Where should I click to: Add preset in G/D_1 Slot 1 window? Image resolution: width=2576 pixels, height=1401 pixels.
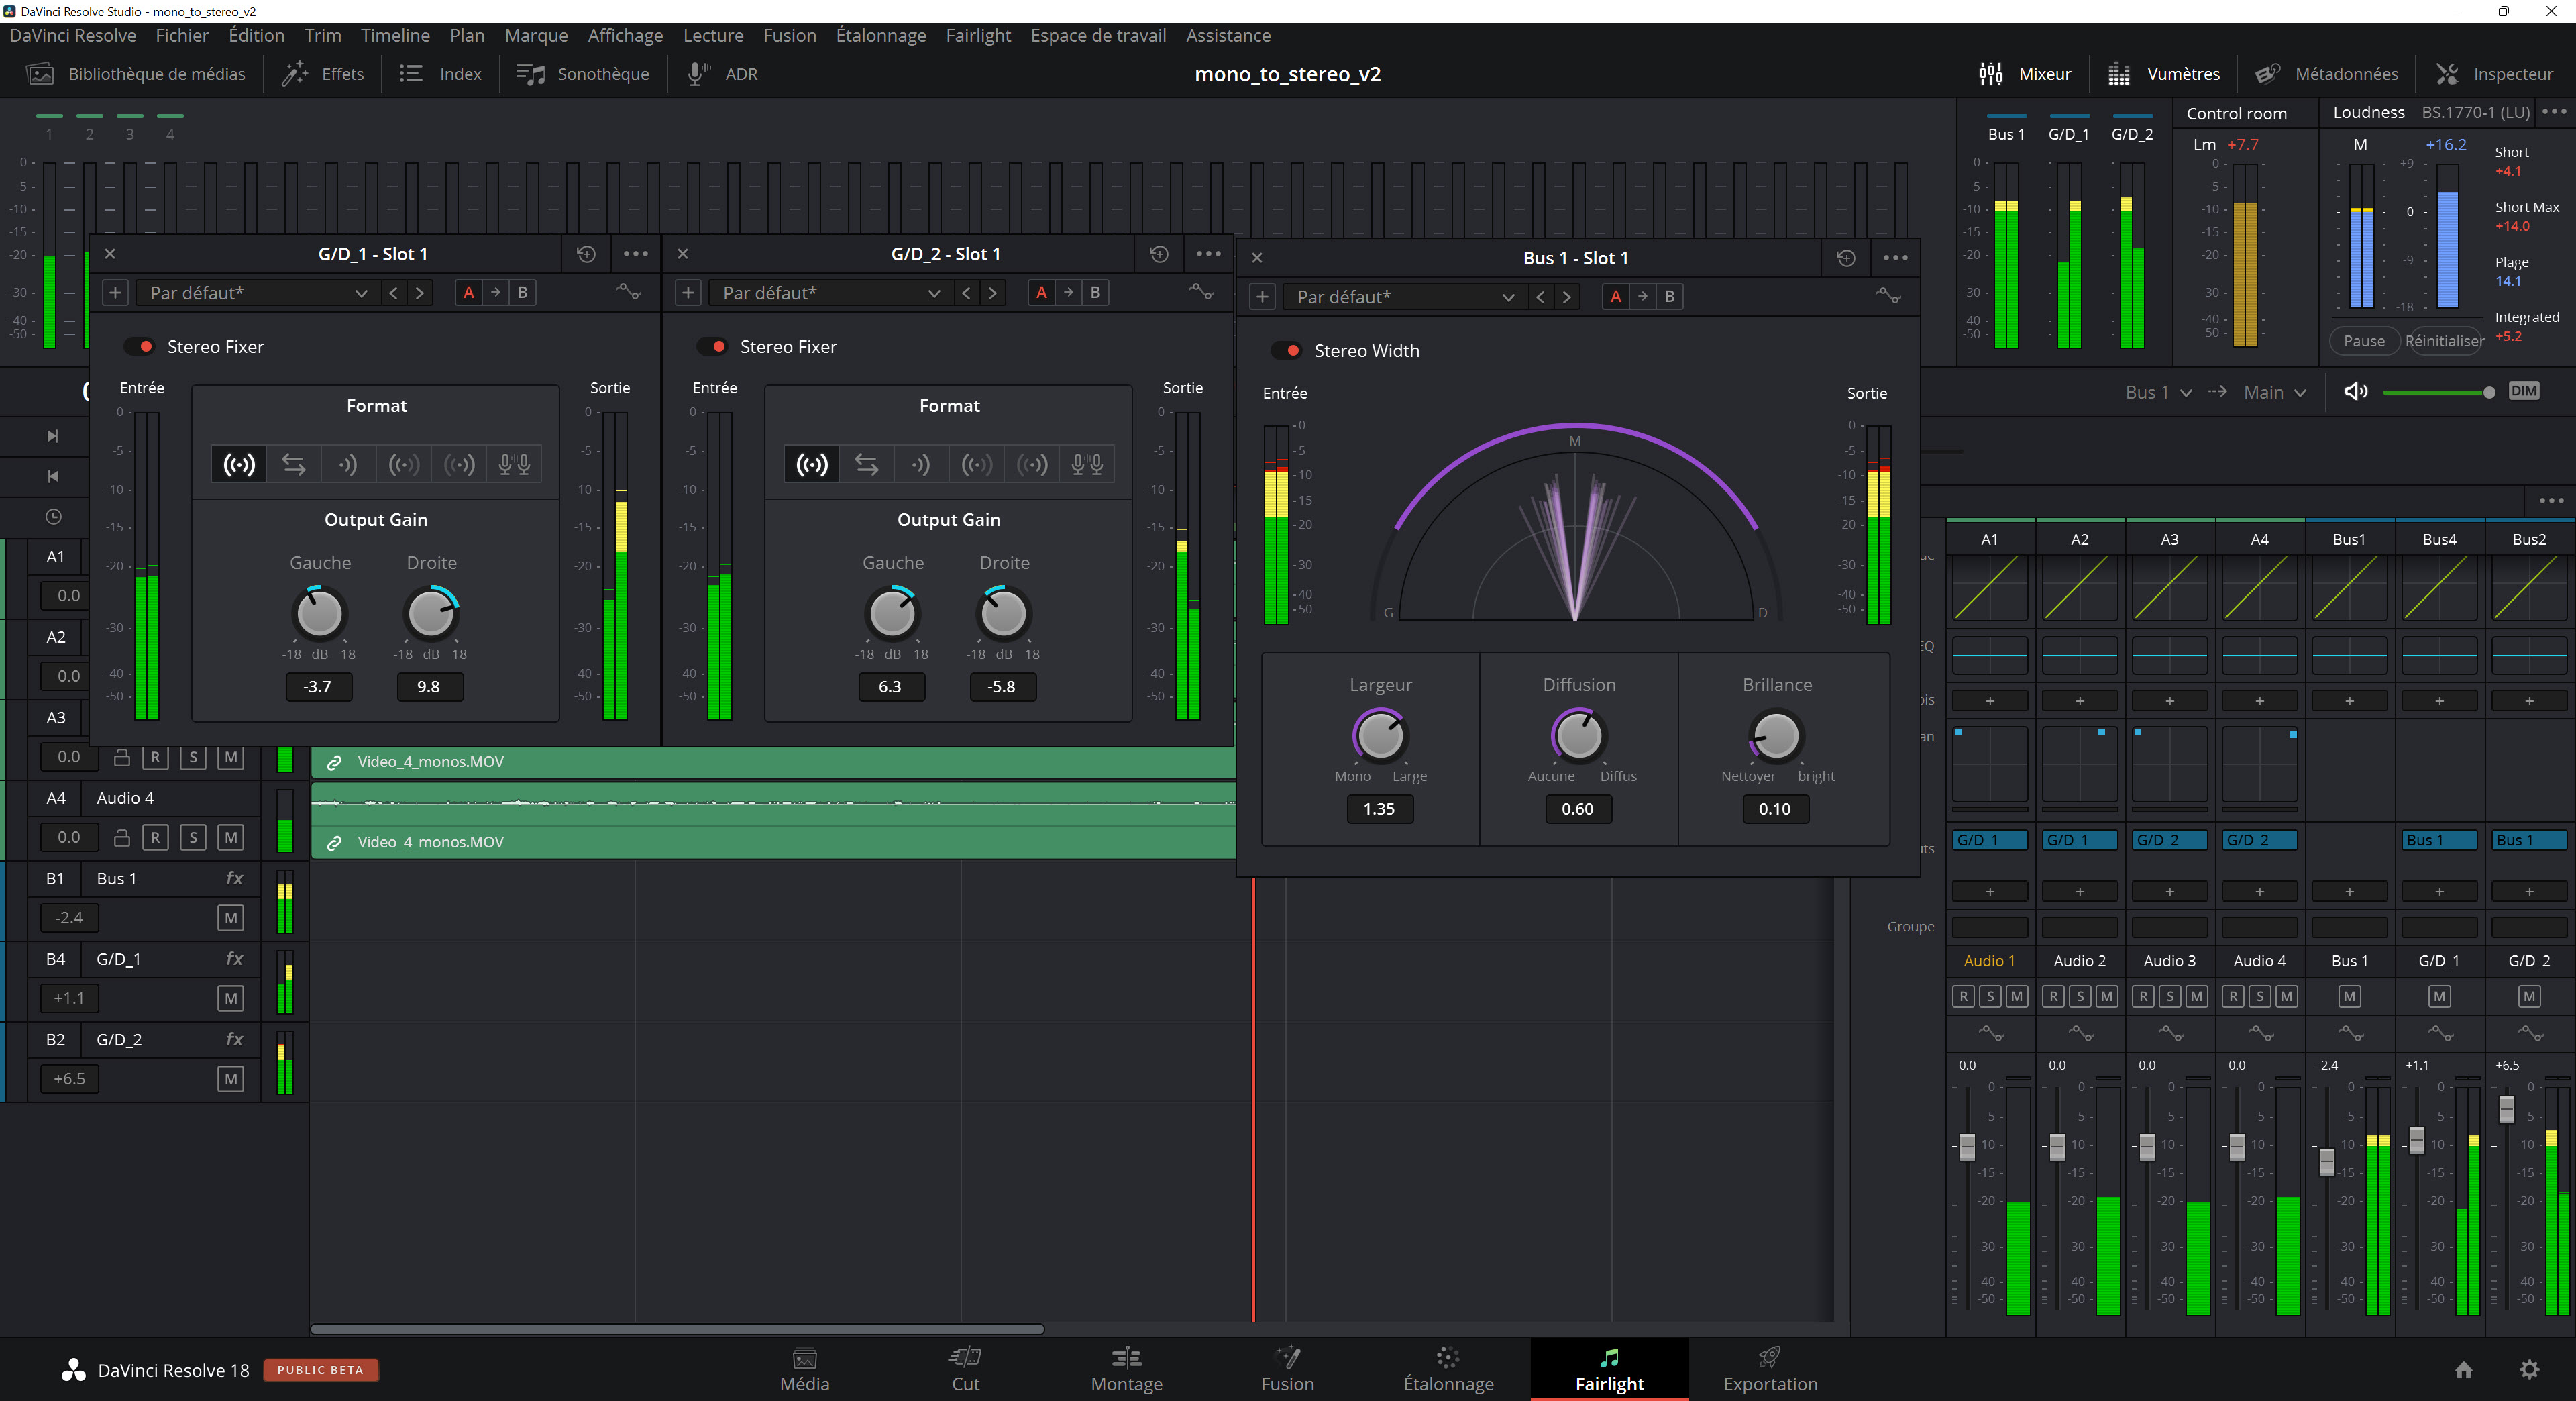pos(116,293)
